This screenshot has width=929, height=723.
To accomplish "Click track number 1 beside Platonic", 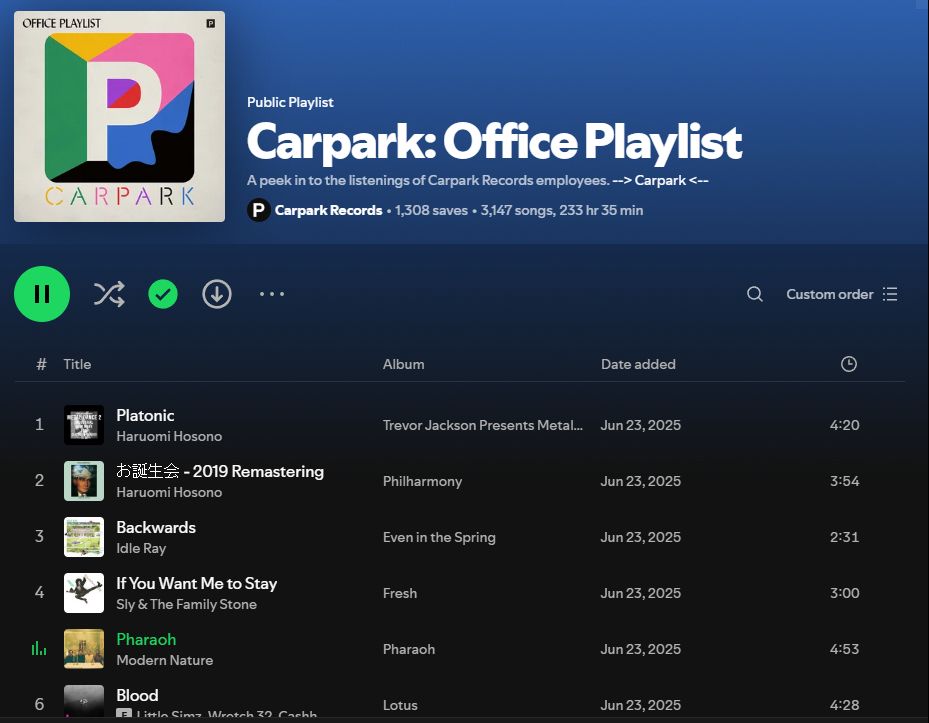I will coord(39,424).
